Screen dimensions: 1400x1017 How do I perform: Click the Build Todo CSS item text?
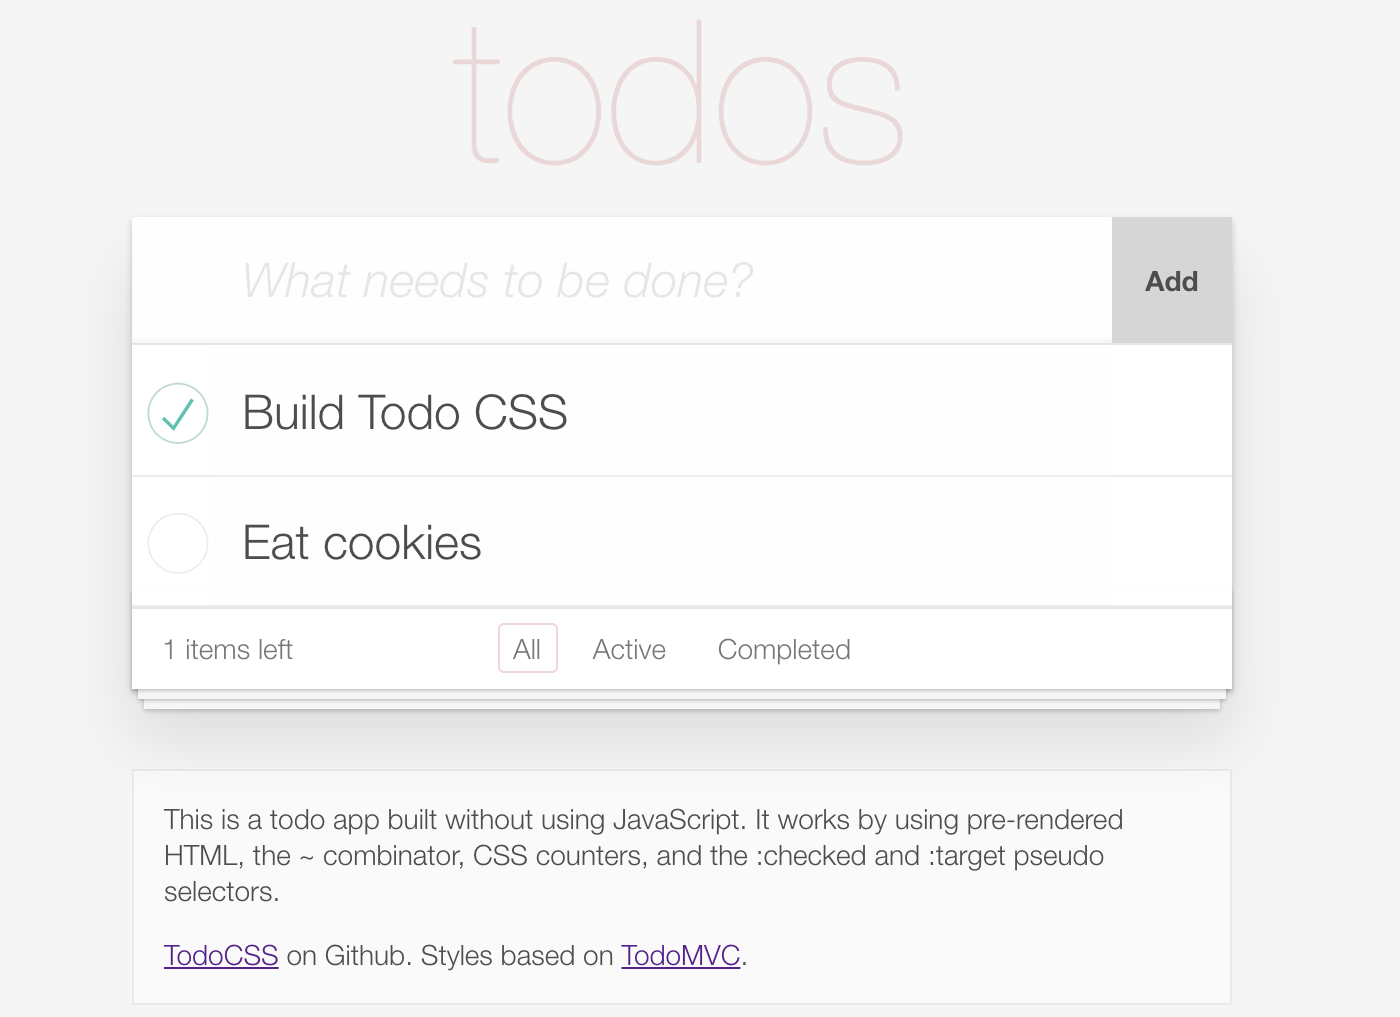pos(405,413)
